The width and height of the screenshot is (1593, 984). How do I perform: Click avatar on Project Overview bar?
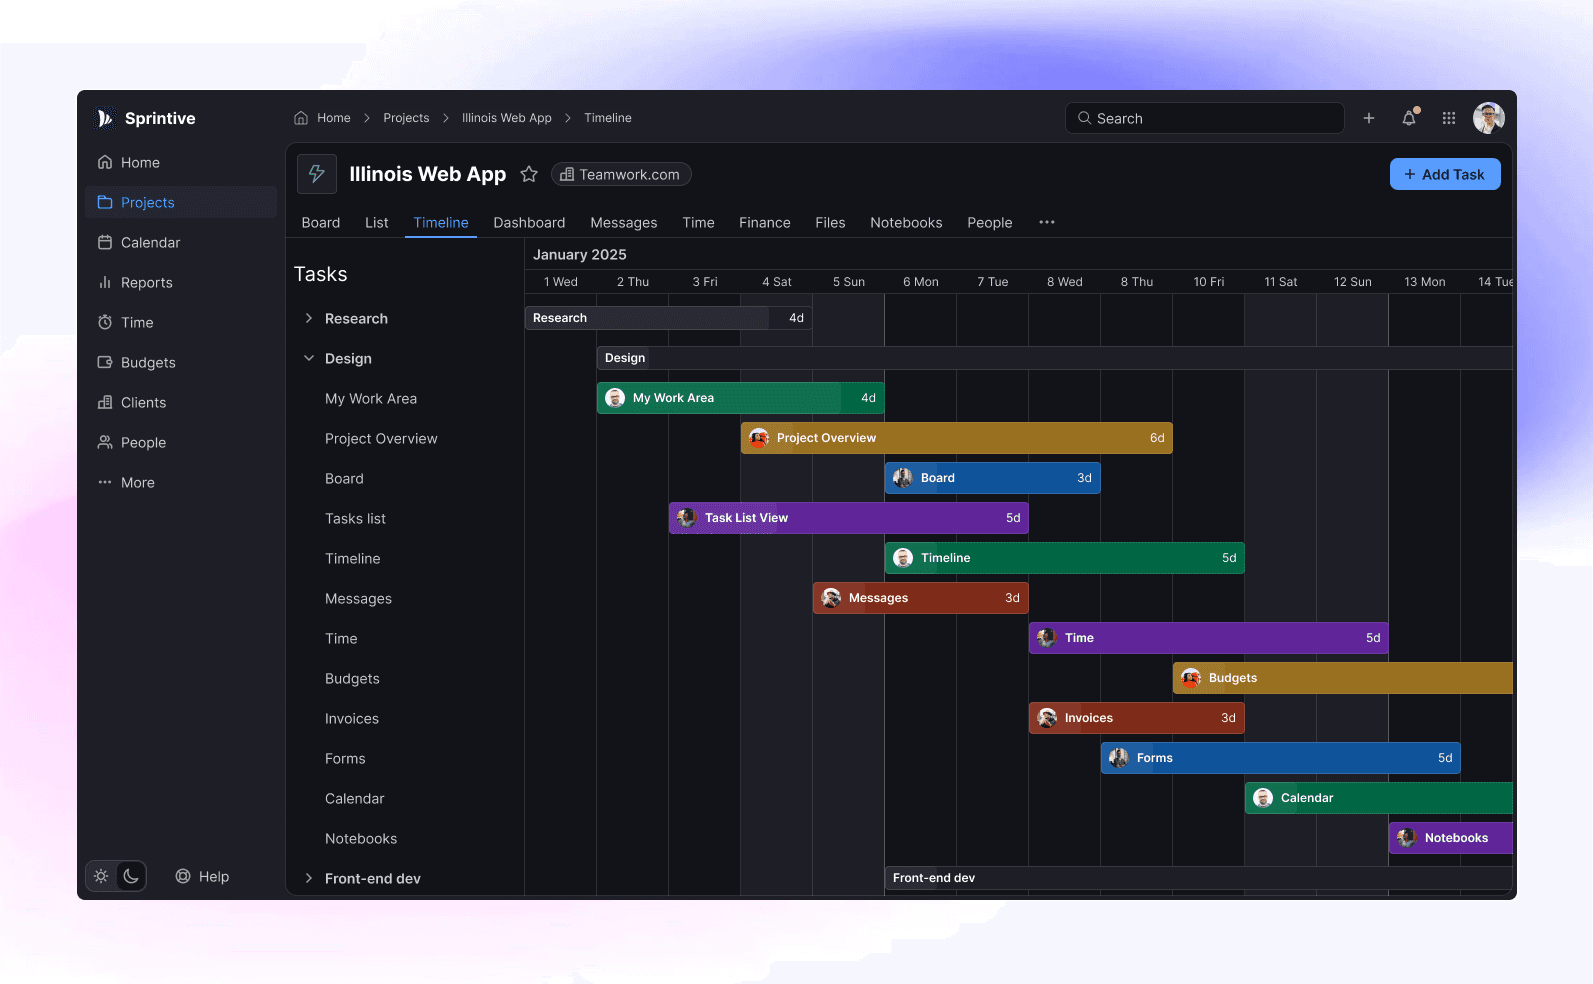pyautogui.click(x=759, y=438)
